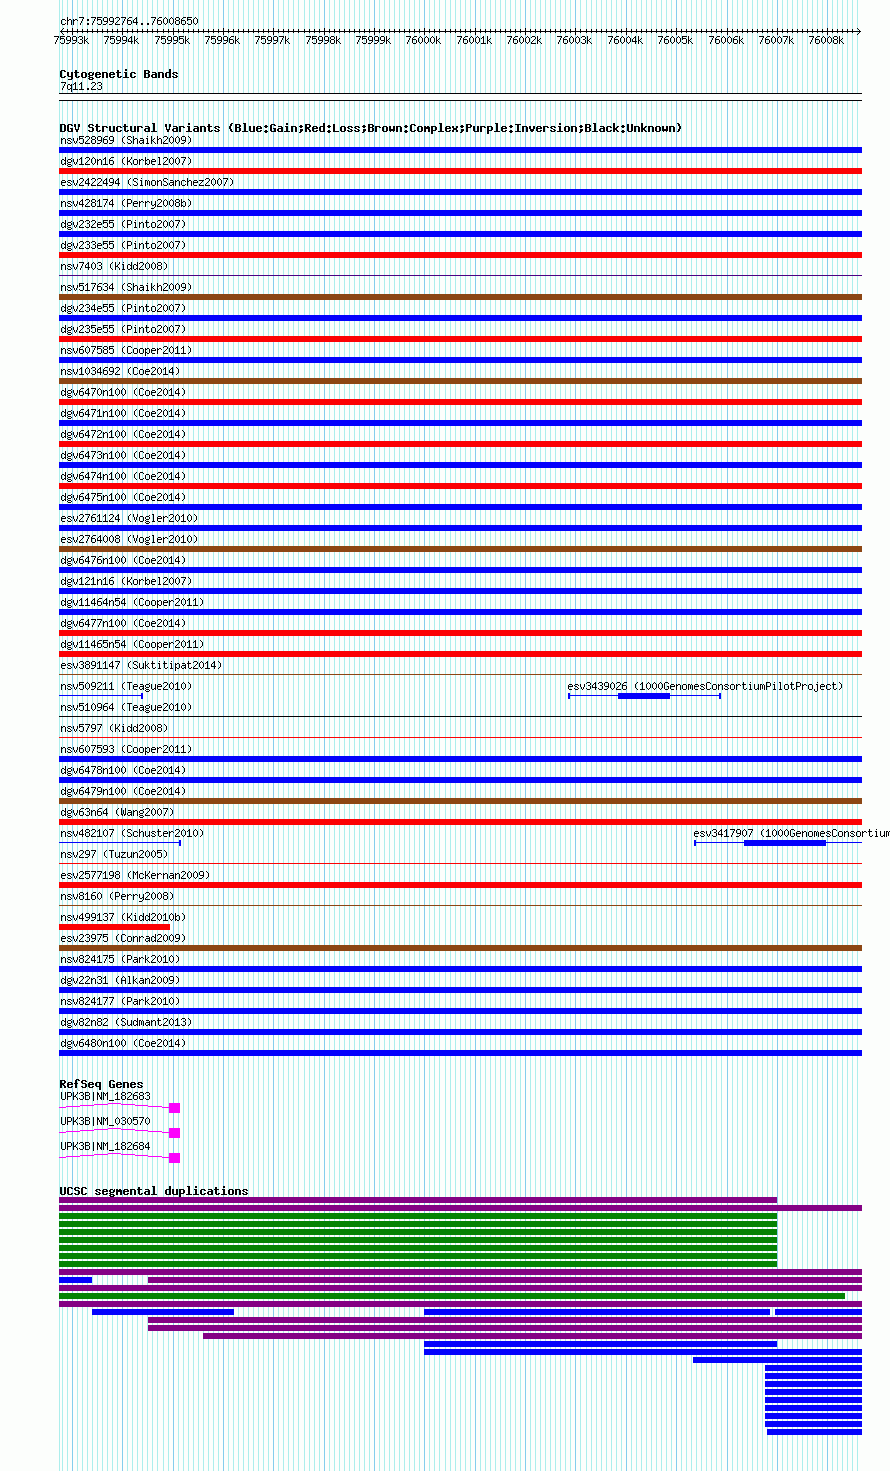The image size is (890, 1471).
Task: Click dgv6480n100 (Coe2014) label
Action: pos(123,1043)
